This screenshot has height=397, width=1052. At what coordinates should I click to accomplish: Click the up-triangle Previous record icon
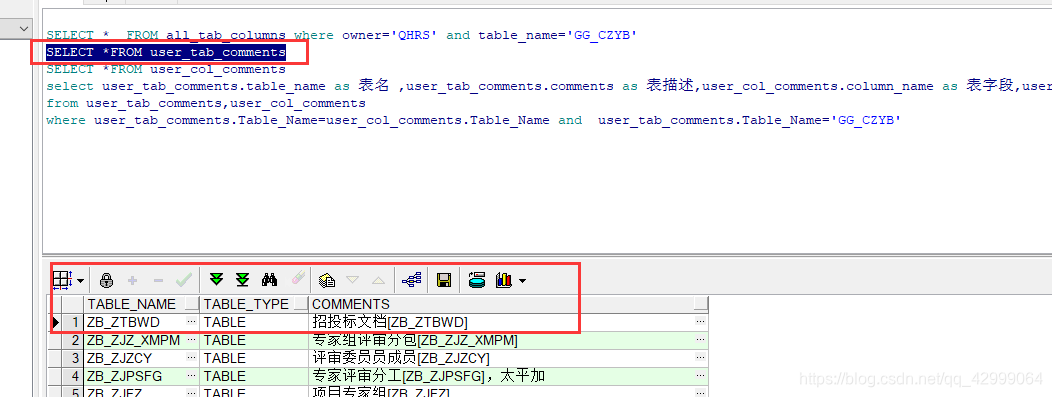[378, 280]
